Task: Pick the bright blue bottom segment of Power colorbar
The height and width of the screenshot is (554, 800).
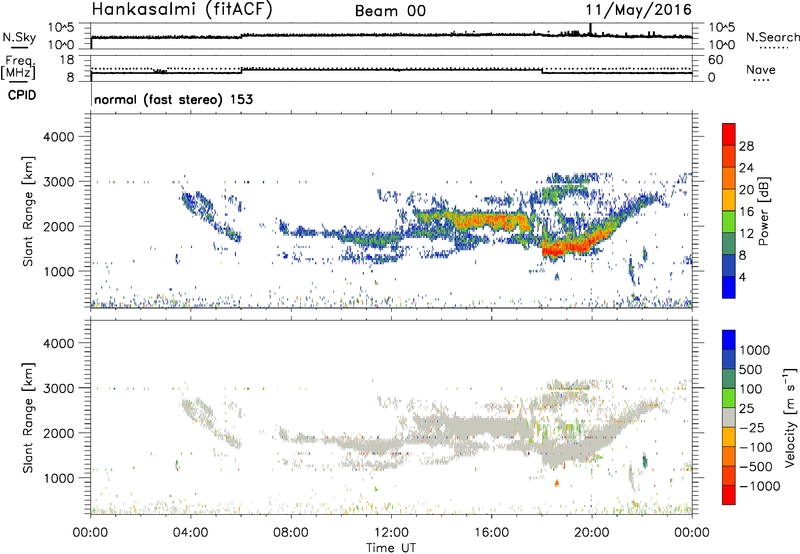Action: click(729, 288)
